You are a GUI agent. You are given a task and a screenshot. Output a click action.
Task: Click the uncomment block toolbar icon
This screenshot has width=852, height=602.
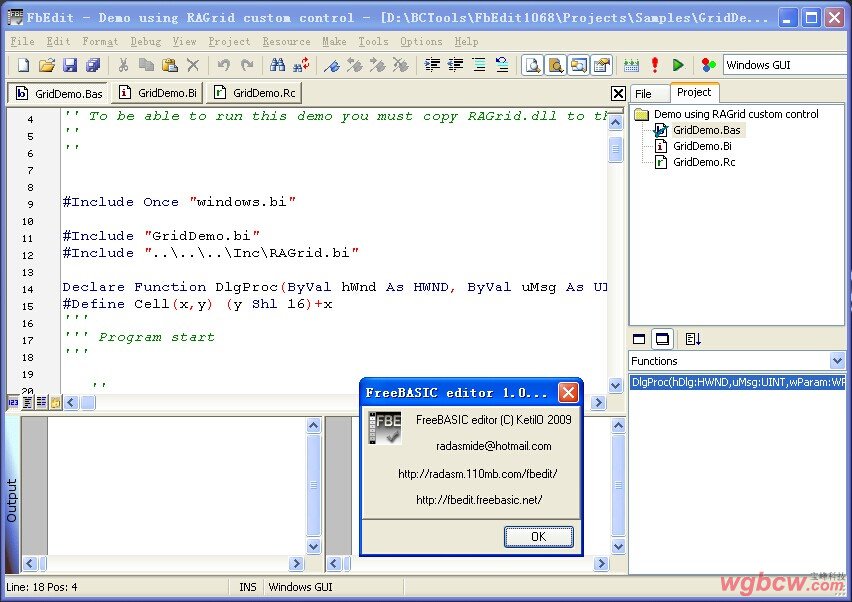coord(502,65)
